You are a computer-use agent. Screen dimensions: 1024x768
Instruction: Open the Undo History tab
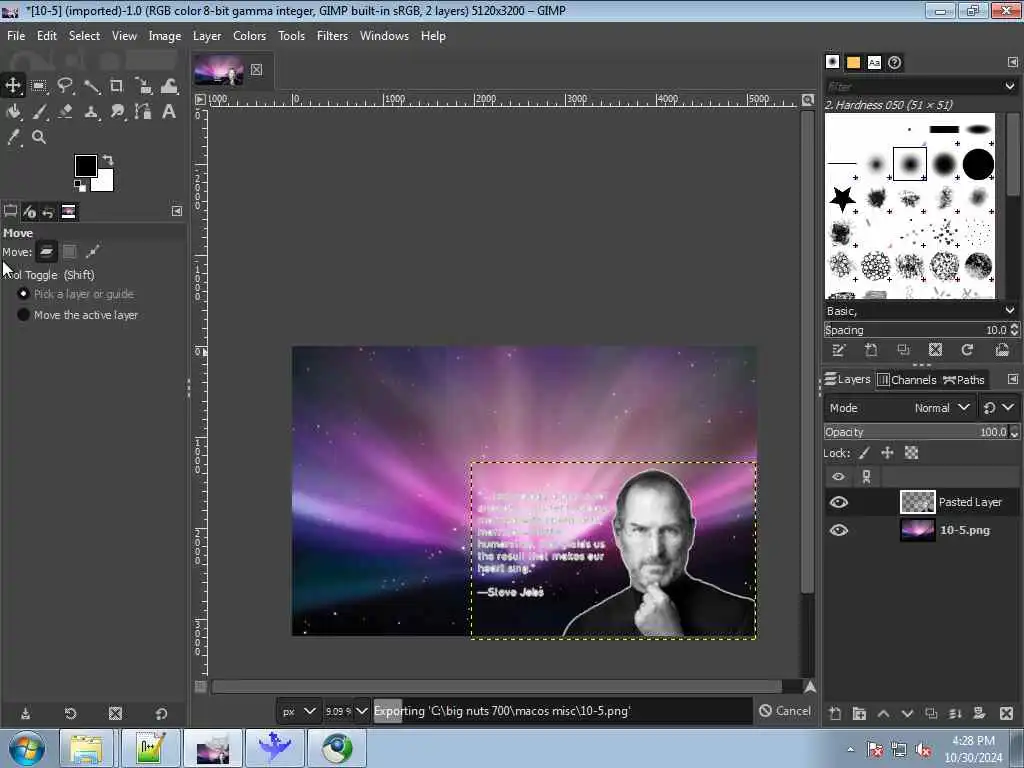(x=48, y=212)
